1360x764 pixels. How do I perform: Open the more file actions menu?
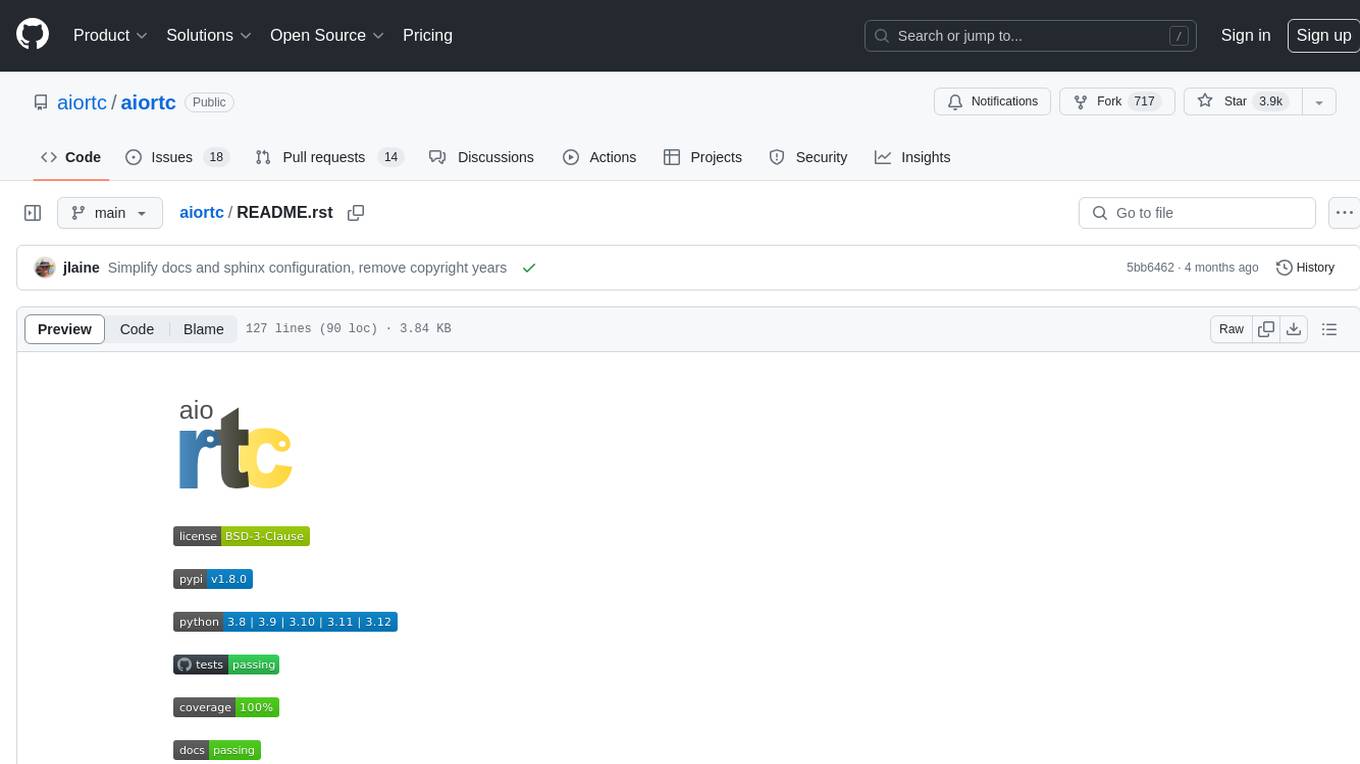1345,213
